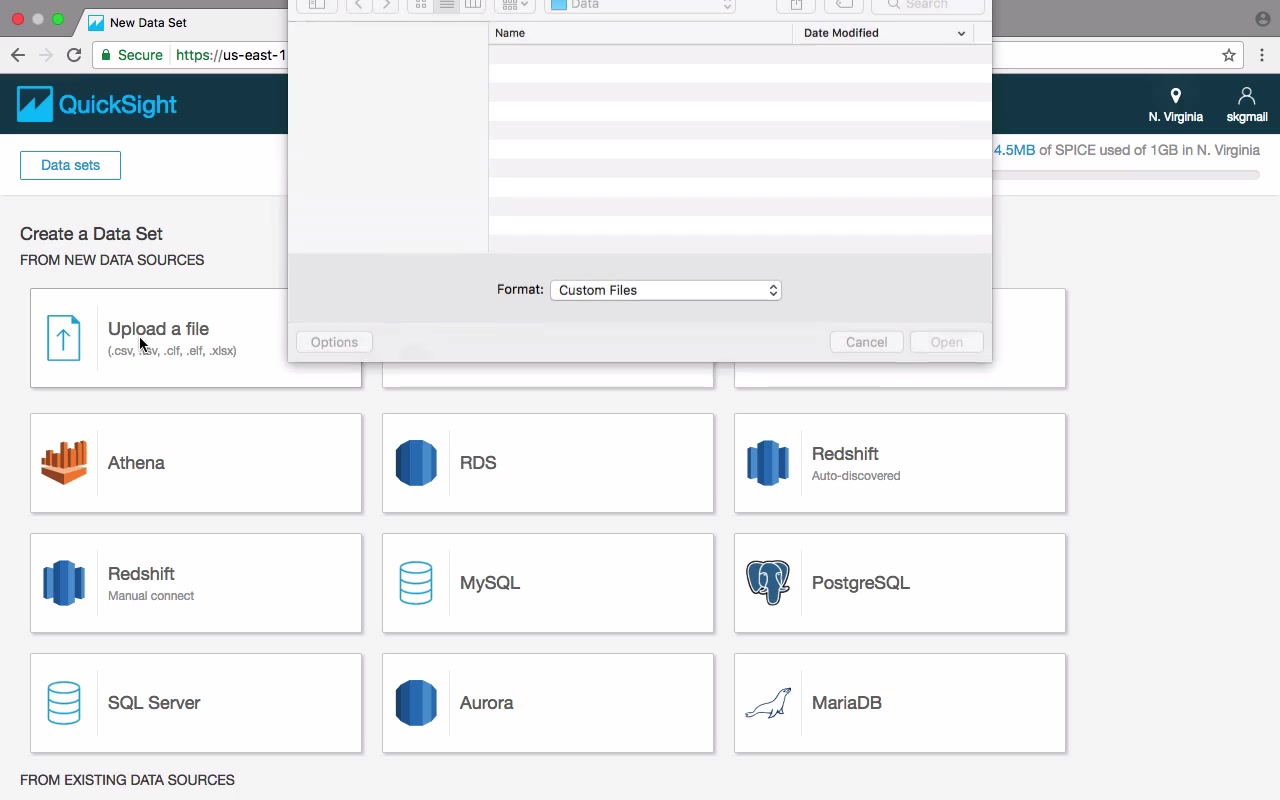Click the Options button in file dialog
Screen dimensions: 1280x800
pyautogui.click(x=334, y=342)
